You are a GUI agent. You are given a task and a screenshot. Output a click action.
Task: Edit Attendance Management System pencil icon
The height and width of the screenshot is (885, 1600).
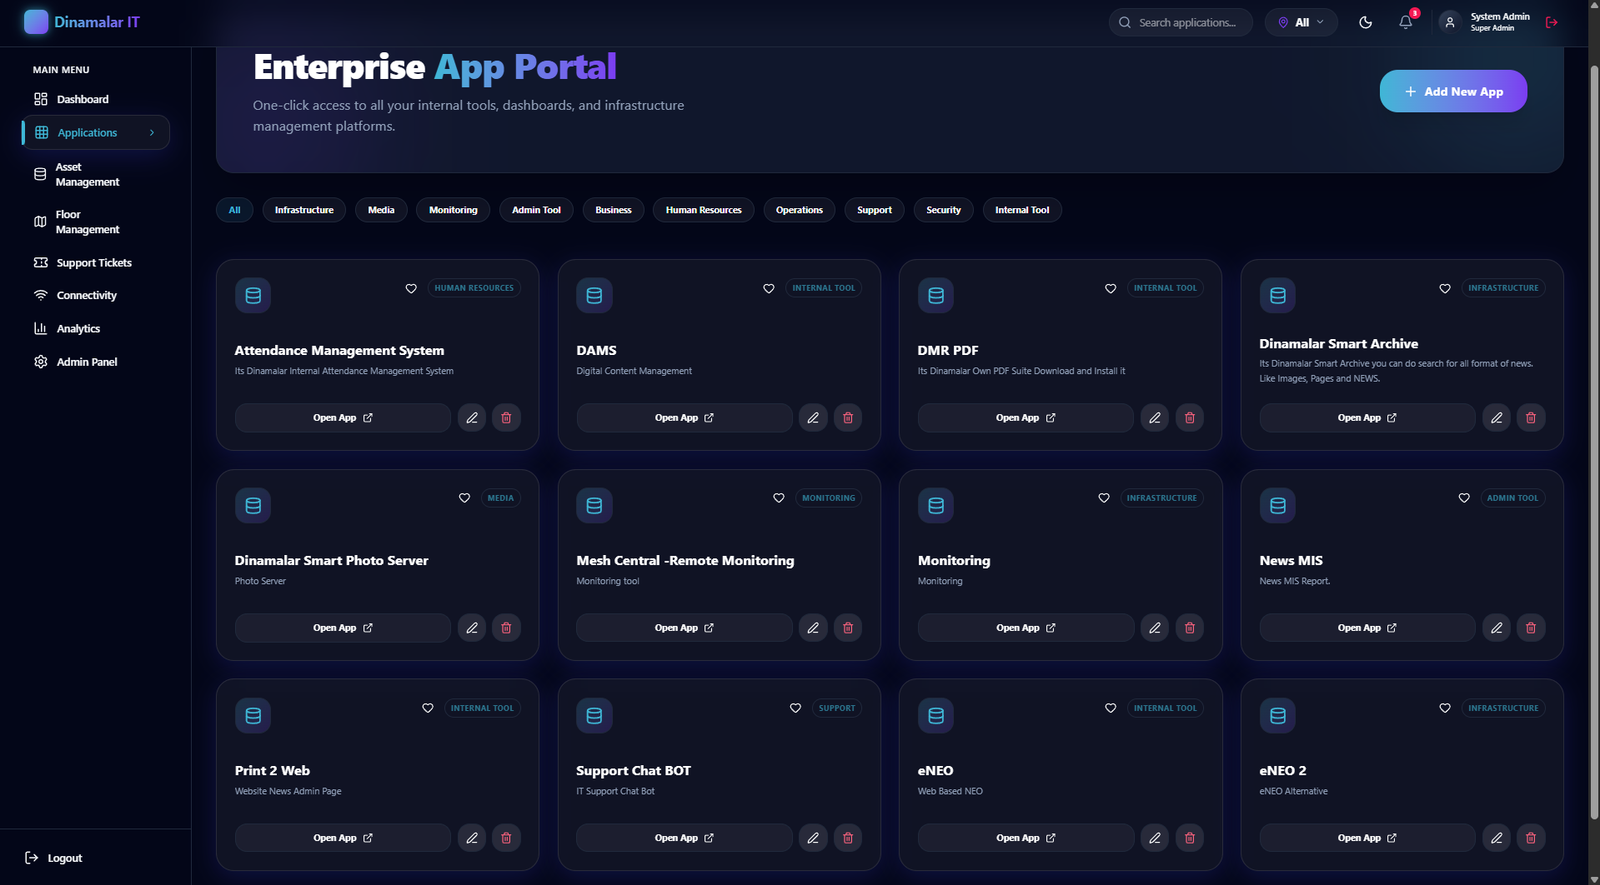472,418
